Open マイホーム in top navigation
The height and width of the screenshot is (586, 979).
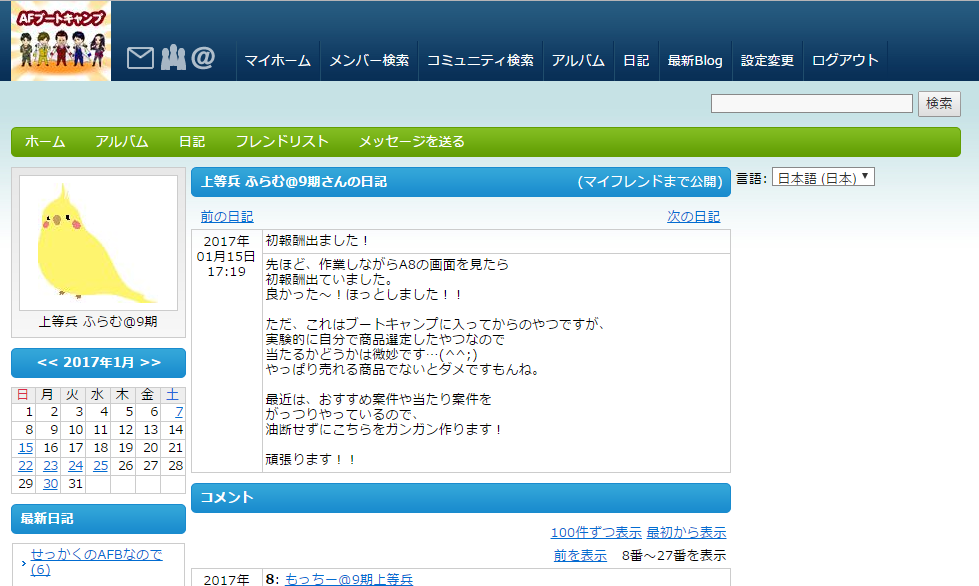tap(278, 60)
